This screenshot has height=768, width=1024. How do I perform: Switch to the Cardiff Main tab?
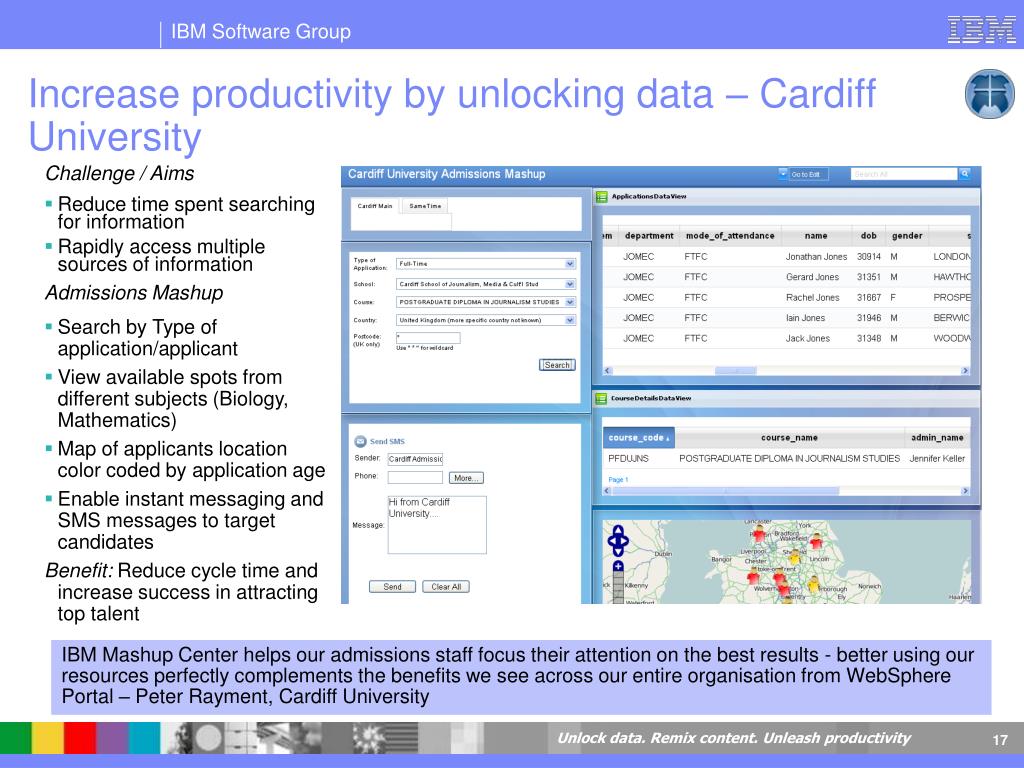[x=375, y=206]
